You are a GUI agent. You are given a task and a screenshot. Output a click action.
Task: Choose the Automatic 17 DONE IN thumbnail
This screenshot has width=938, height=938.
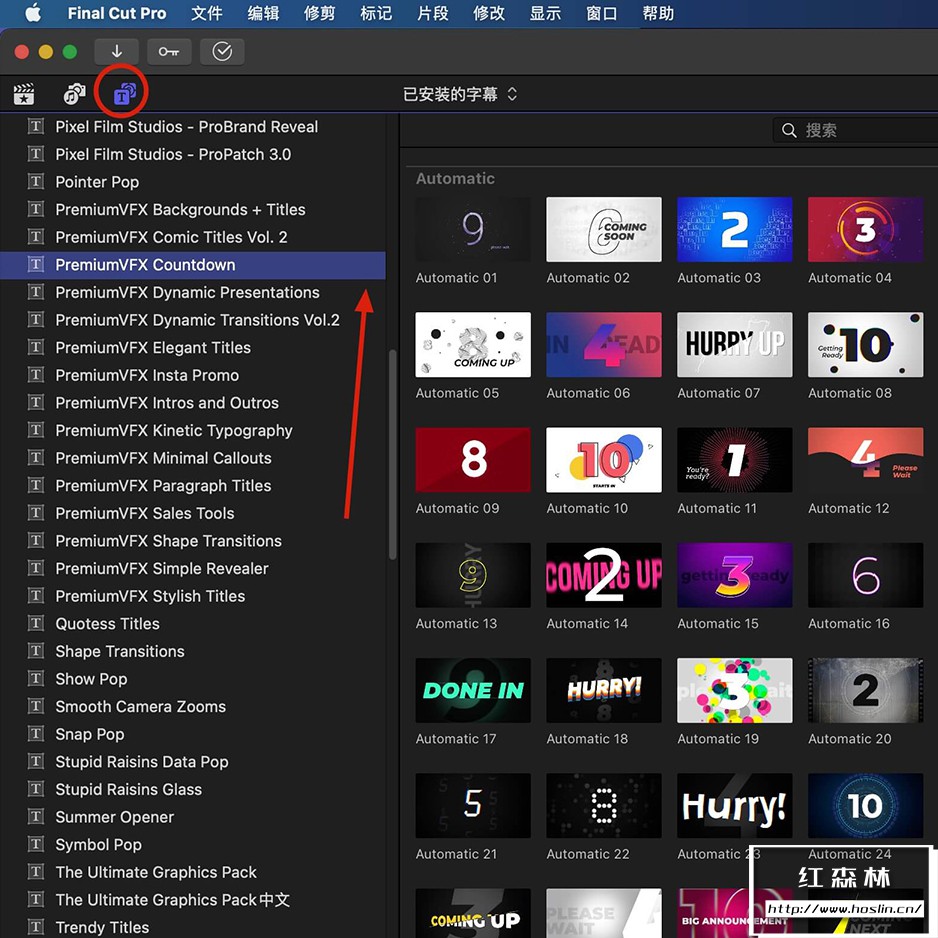(x=472, y=690)
